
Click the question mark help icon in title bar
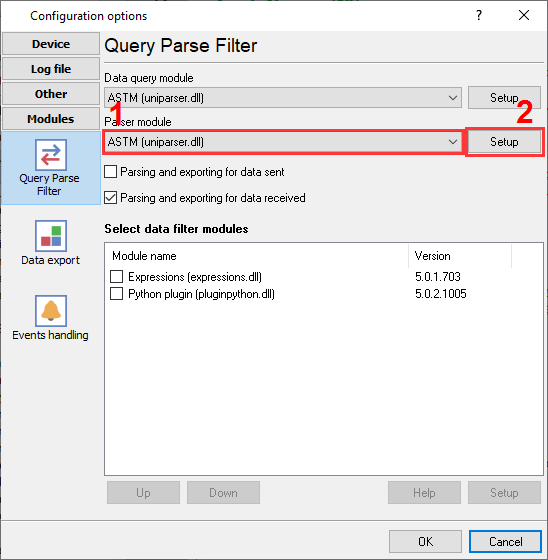pyautogui.click(x=479, y=15)
